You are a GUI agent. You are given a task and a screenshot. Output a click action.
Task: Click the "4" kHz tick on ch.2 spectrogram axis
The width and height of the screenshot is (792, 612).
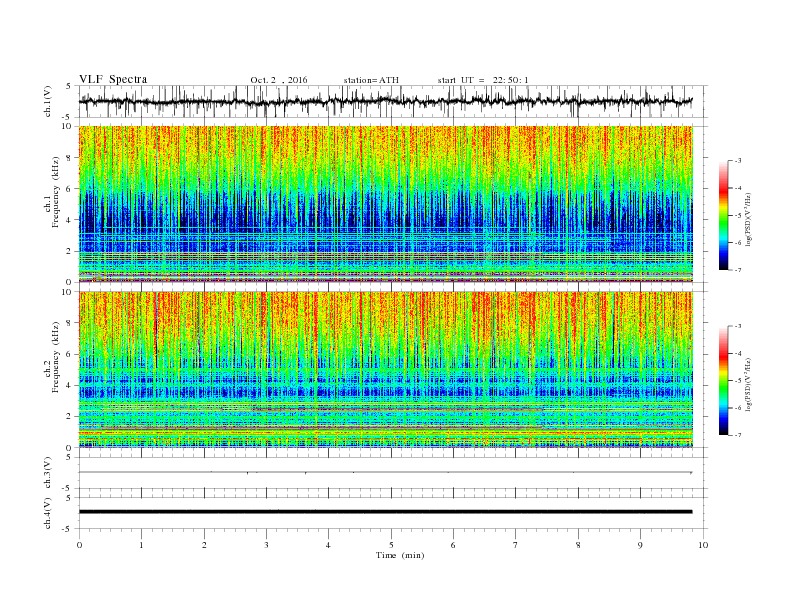click(70, 386)
